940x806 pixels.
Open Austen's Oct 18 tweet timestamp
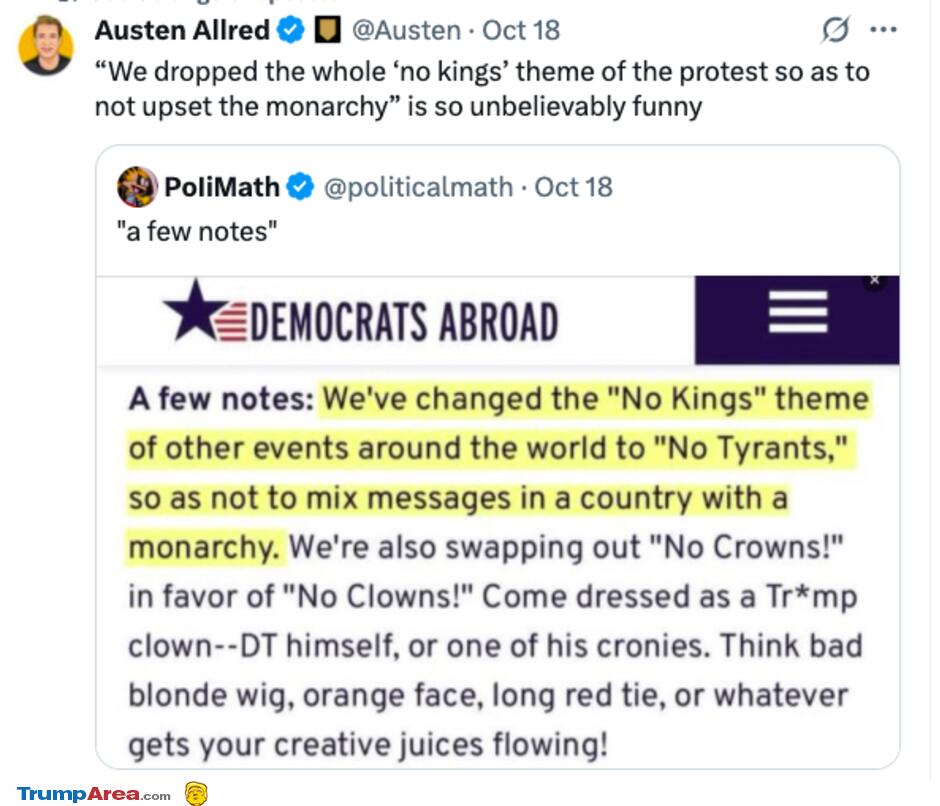(521, 31)
